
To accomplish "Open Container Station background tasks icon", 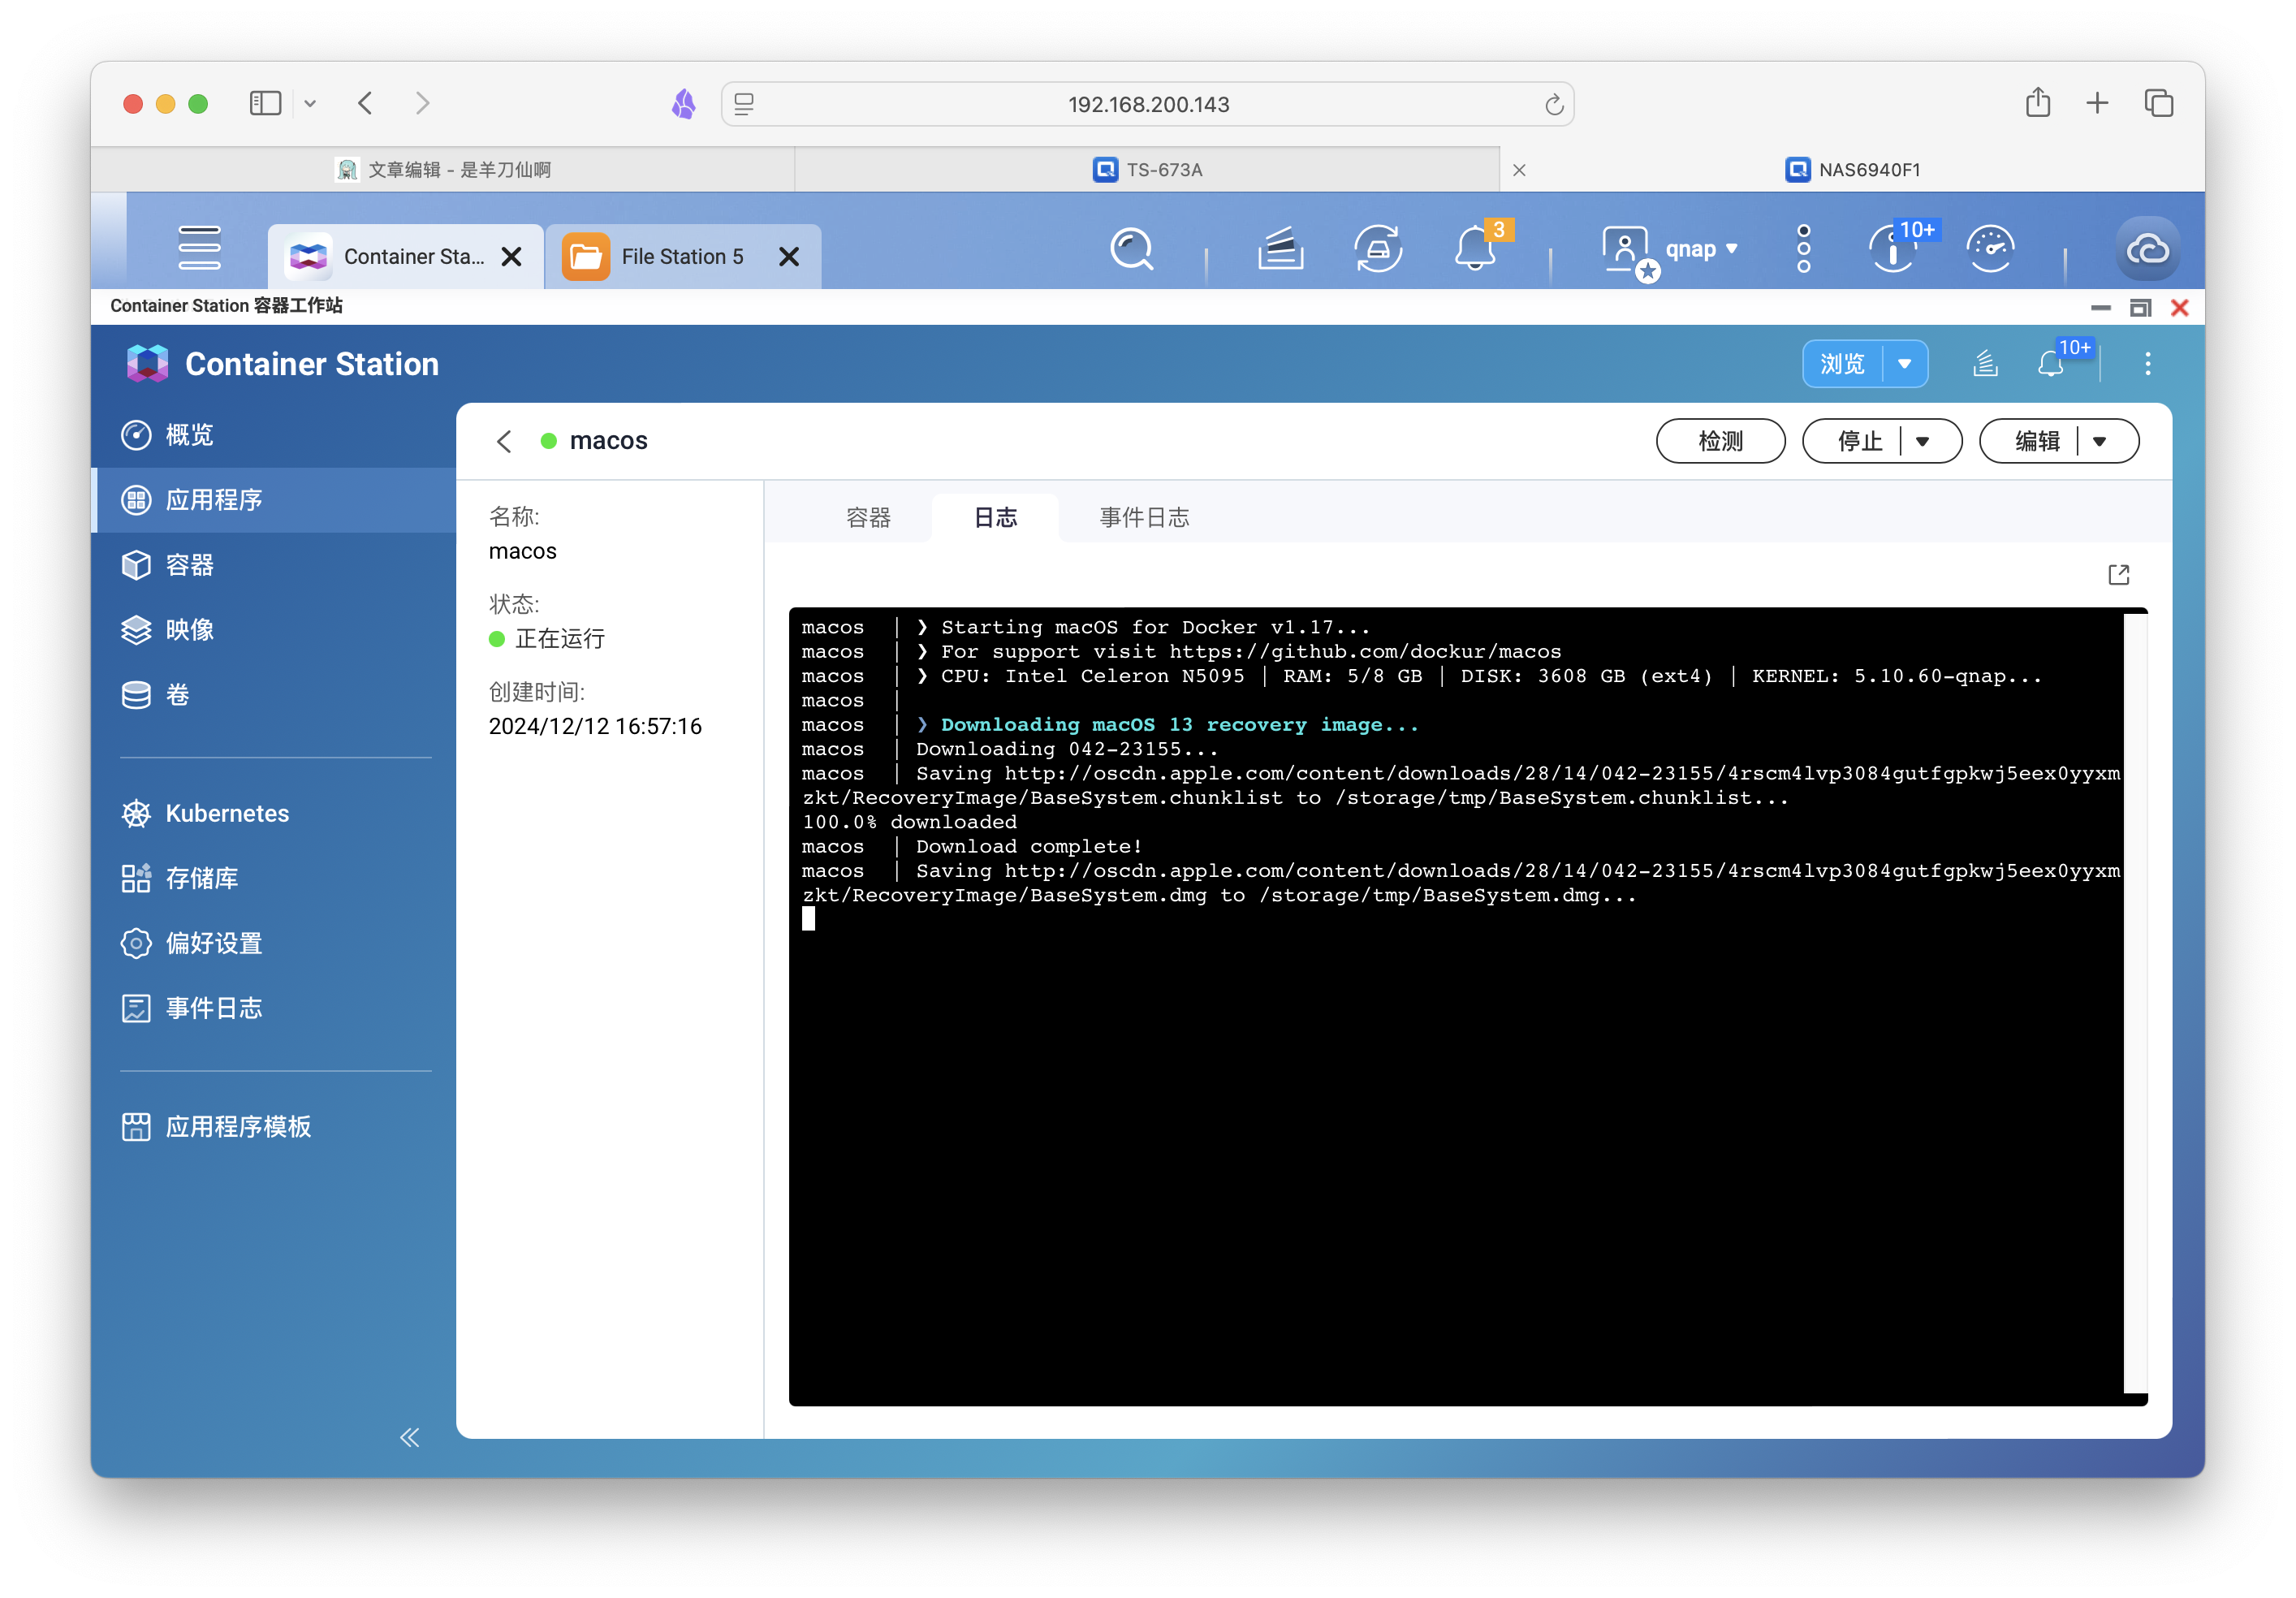I will point(1985,363).
